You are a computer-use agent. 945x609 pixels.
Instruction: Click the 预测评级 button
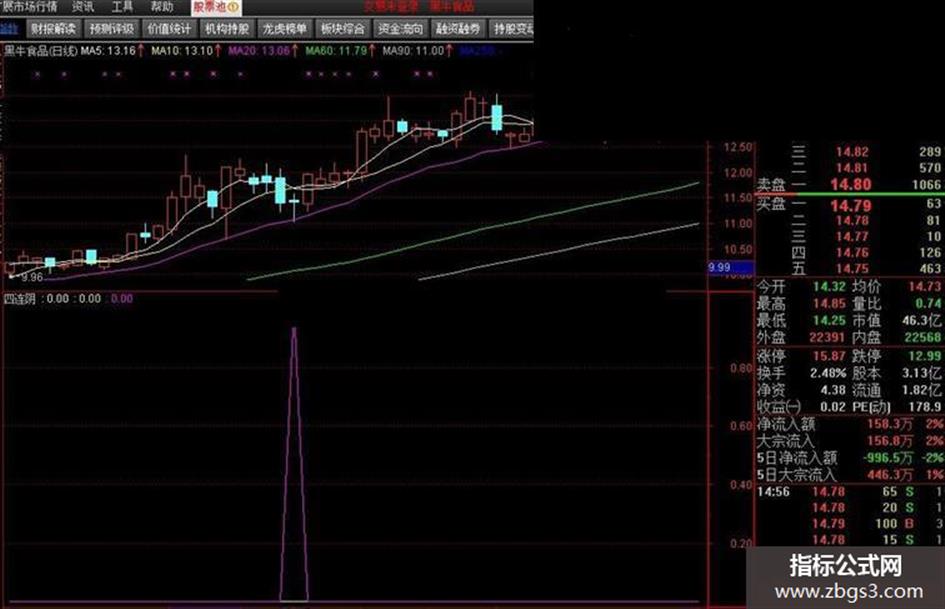pos(112,28)
